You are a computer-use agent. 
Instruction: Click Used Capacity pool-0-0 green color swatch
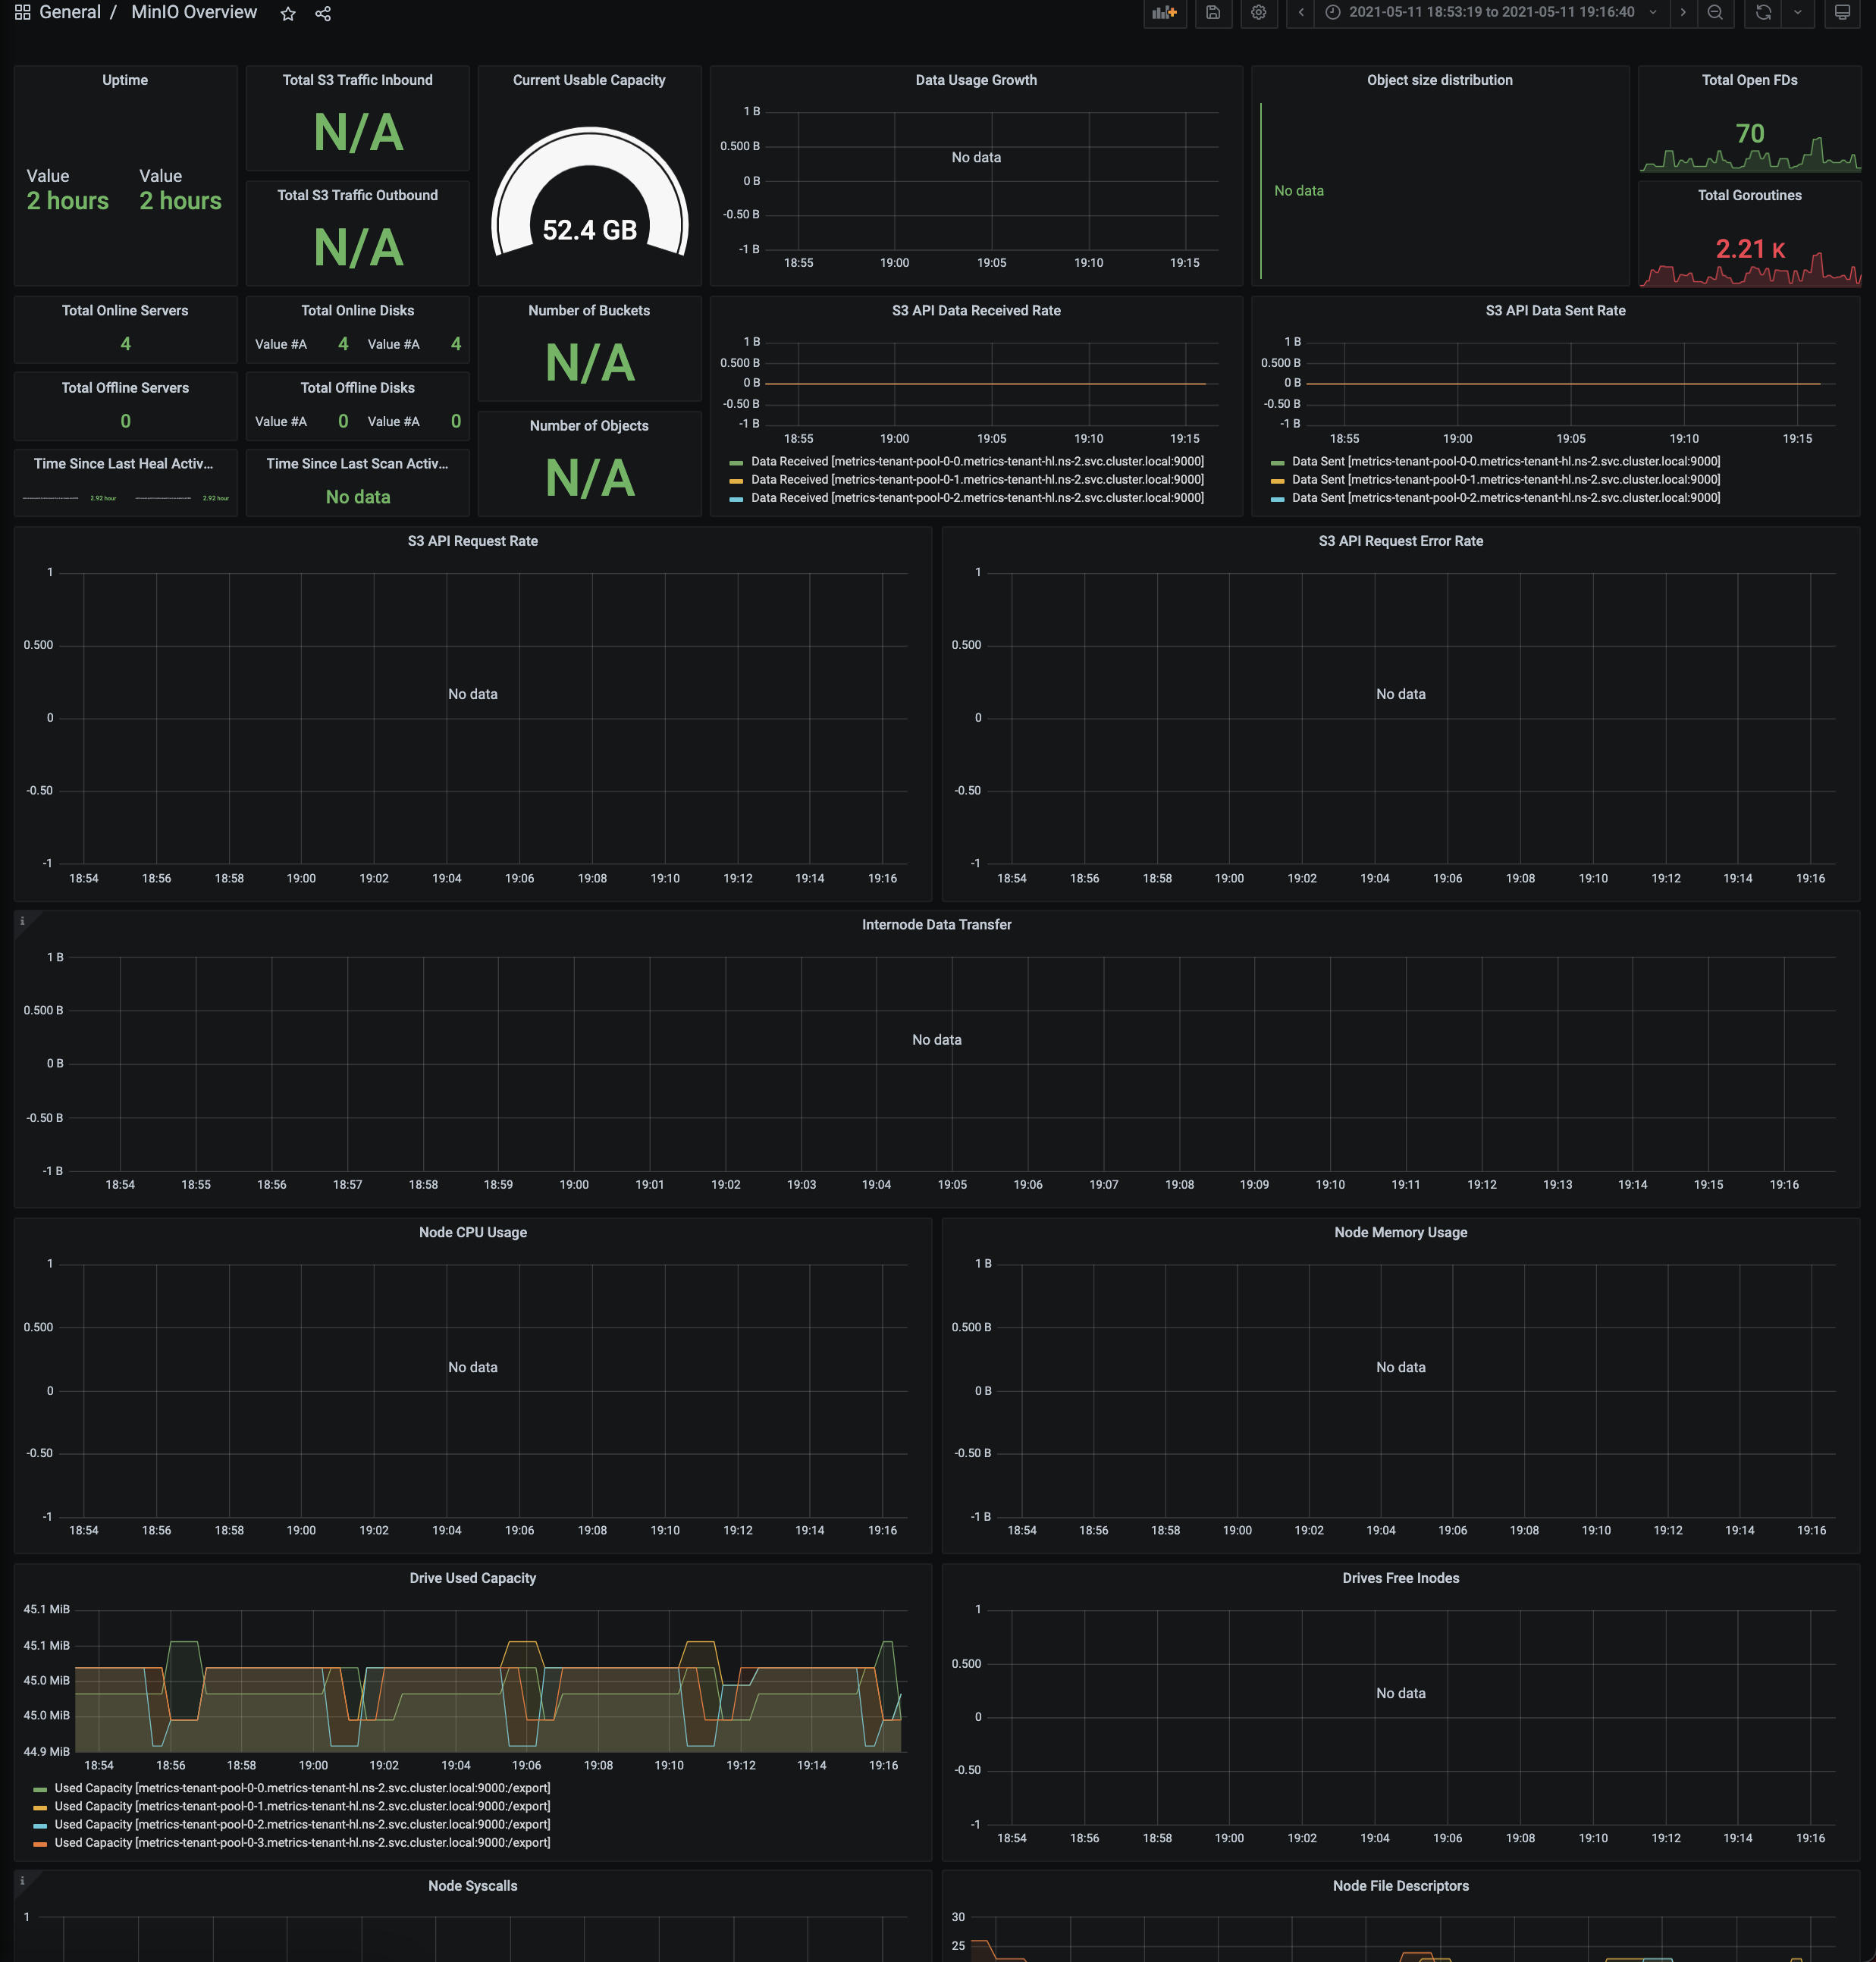coord(40,1789)
